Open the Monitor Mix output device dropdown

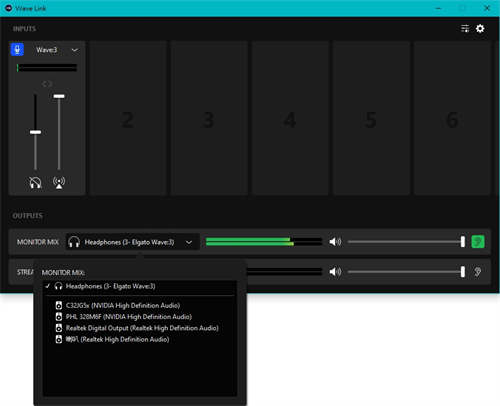coord(133,242)
